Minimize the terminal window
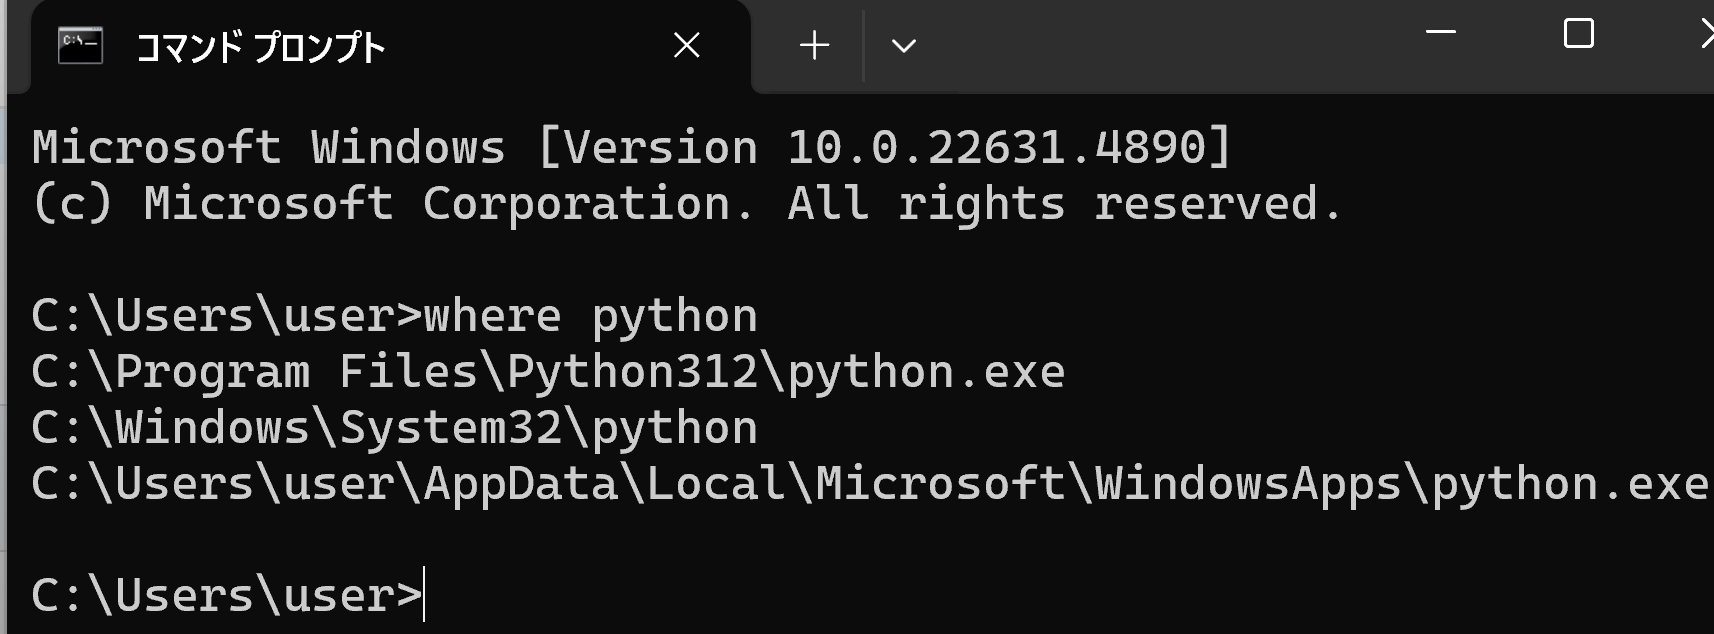Image resolution: width=1714 pixels, height=634 pixels. point(1440,33)
